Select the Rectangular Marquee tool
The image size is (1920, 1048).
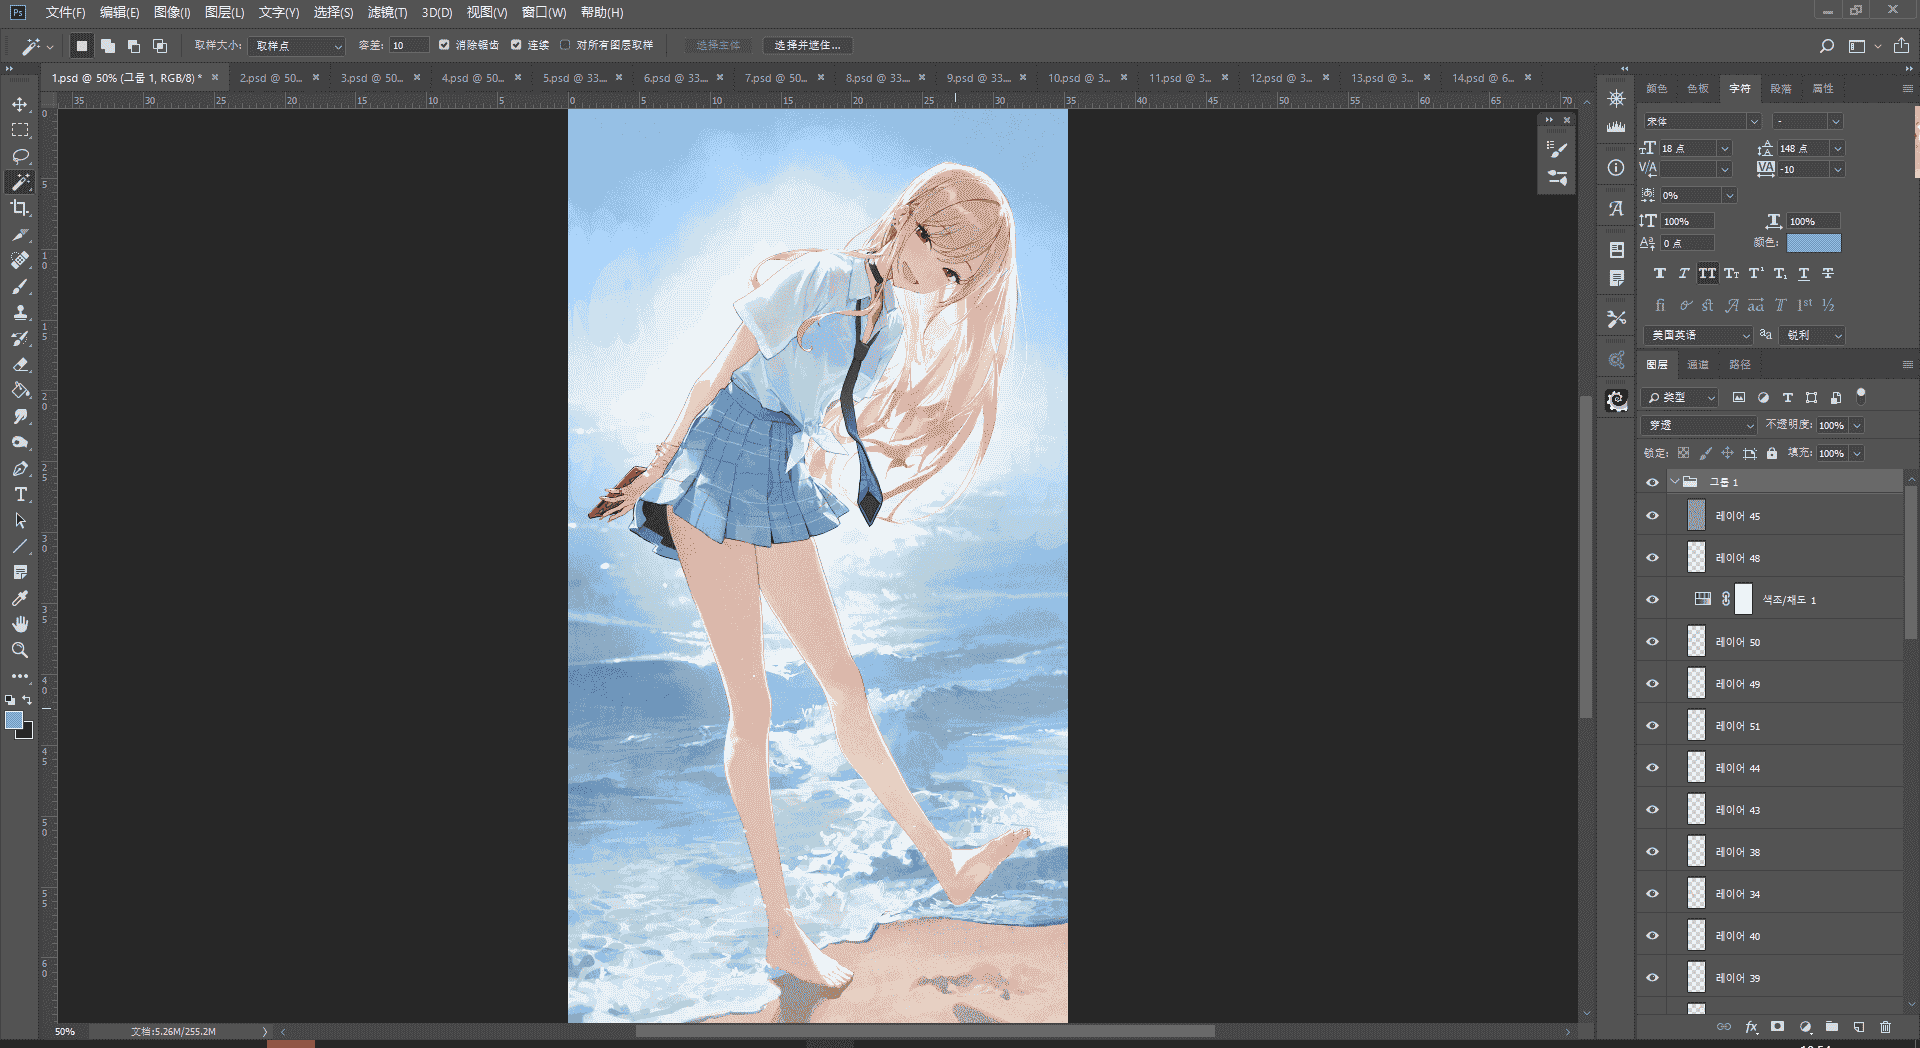tap(20, 130)
